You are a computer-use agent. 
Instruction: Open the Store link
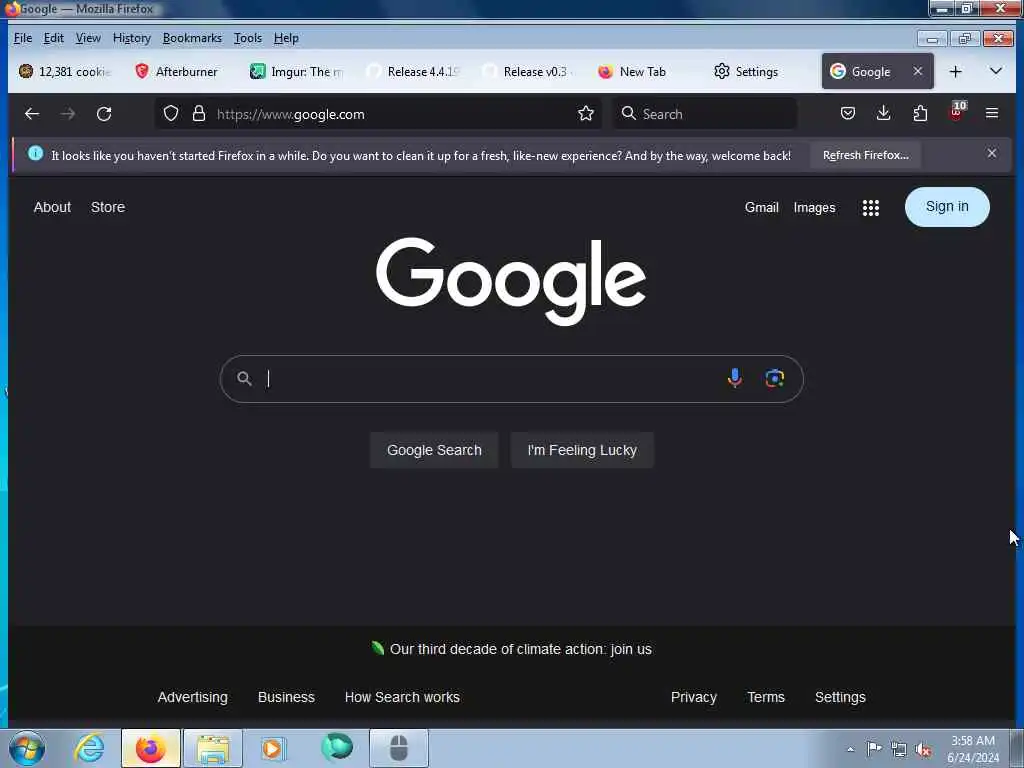108,207
